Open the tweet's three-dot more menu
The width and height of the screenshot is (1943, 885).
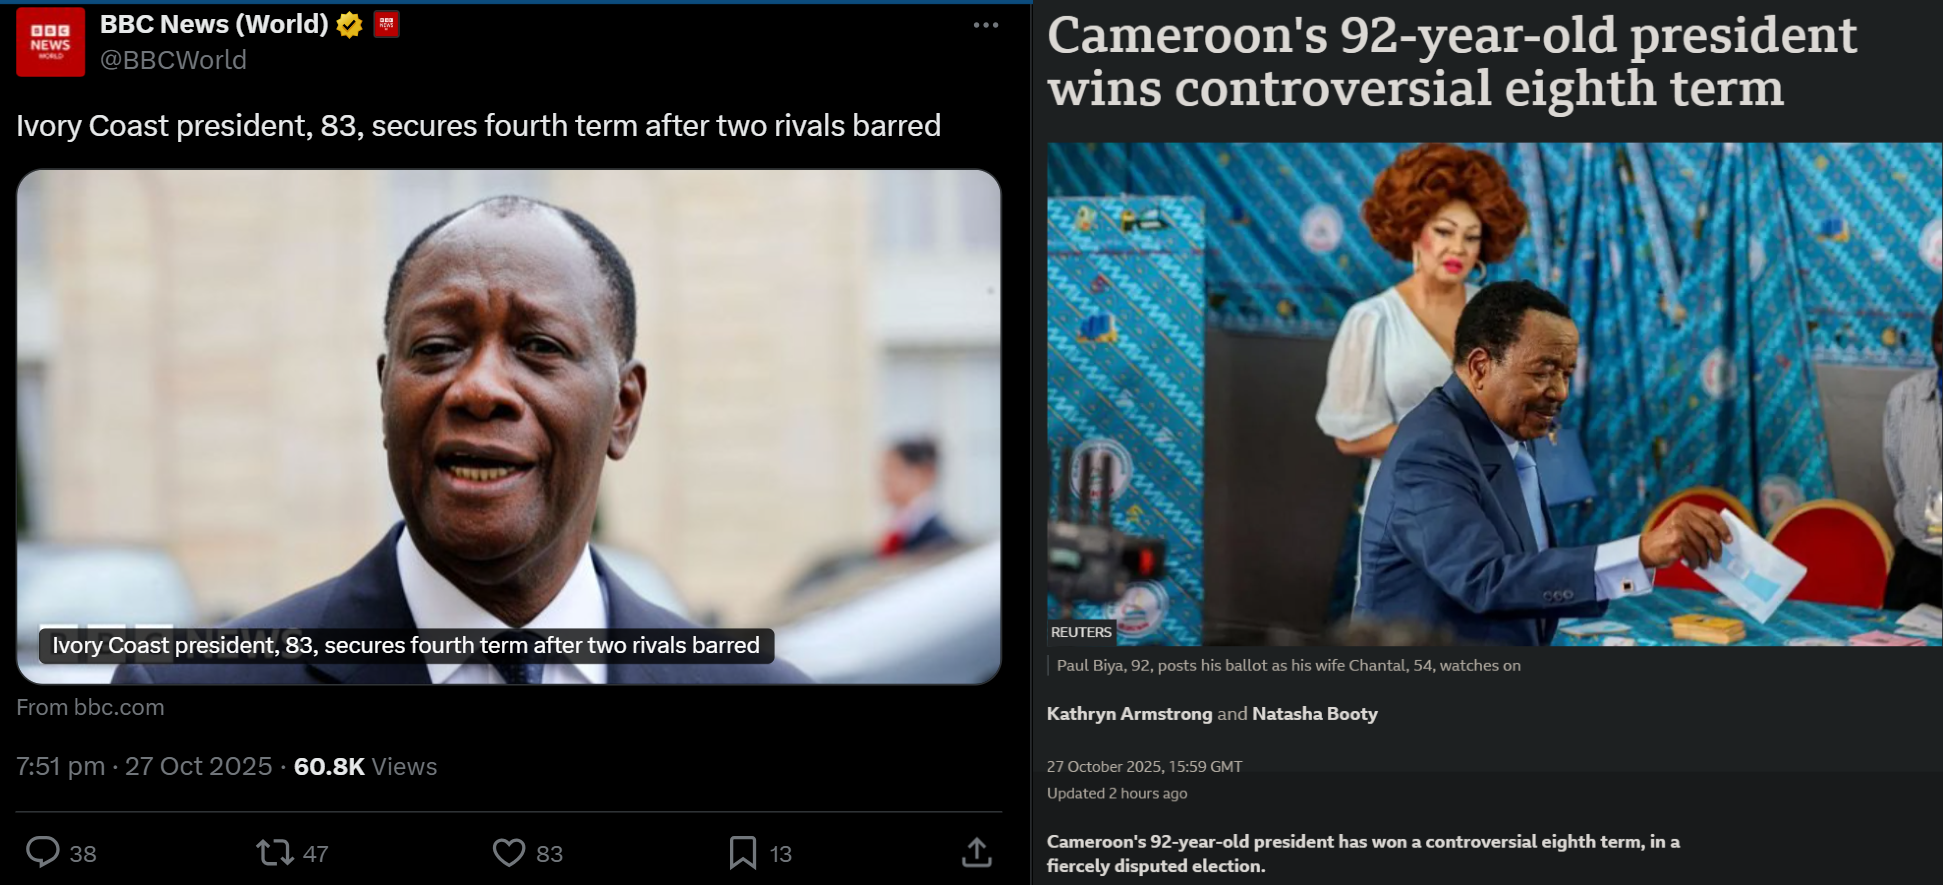[x=986, y=25]
